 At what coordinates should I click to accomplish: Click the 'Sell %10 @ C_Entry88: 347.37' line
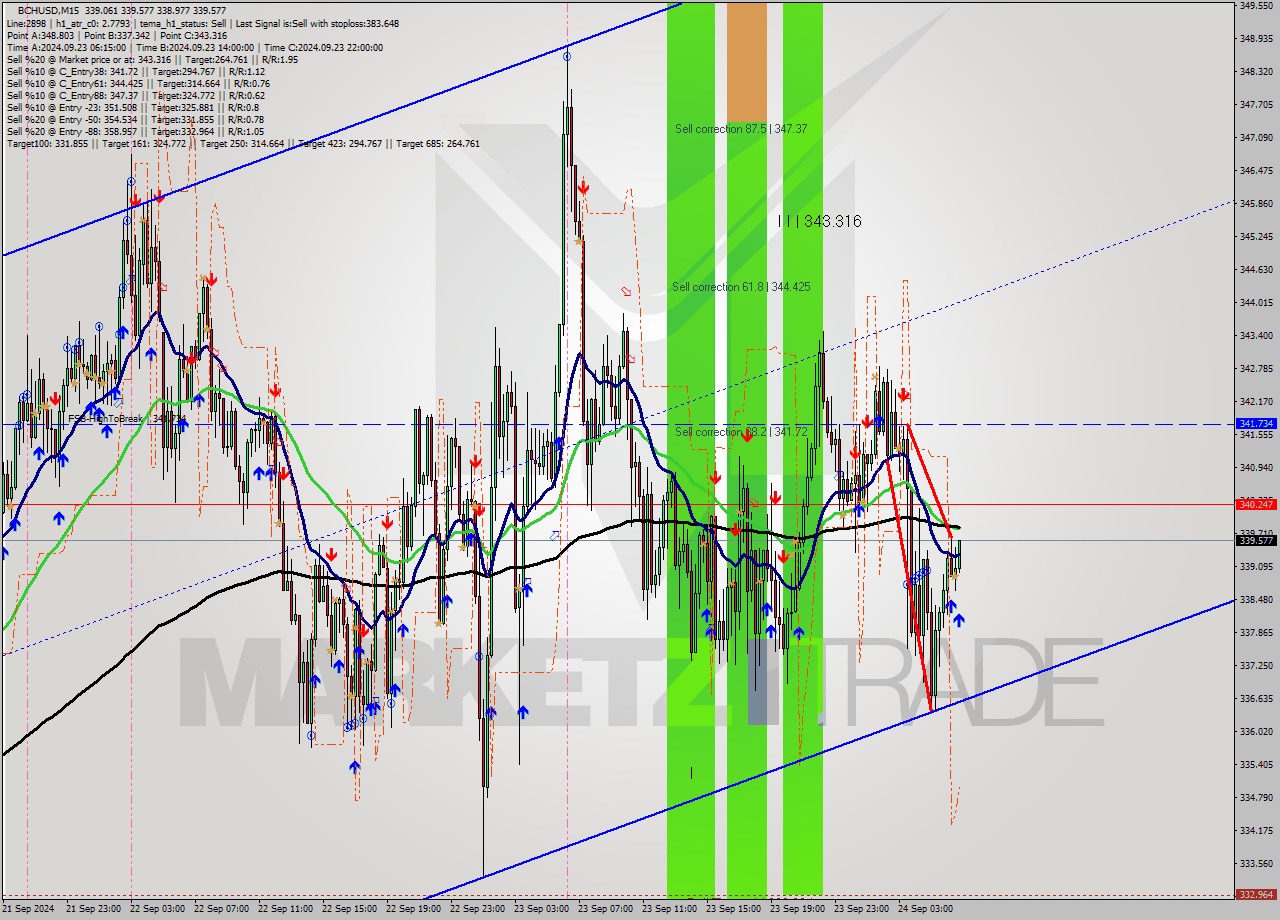pyautogui.click(x=136, y=95)
